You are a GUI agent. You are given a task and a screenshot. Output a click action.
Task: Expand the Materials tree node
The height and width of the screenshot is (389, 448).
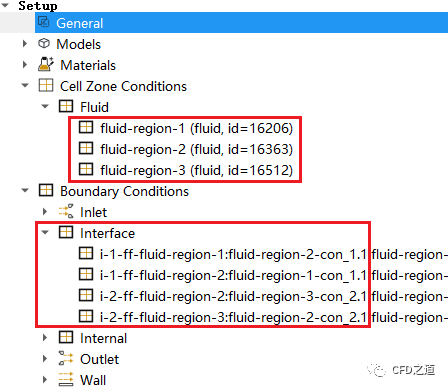25,64
